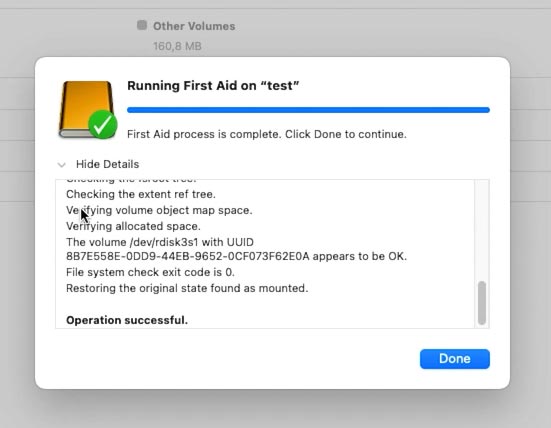Click the Running First Aid on "test" title
Viewport: 551px width, 428px height.
point(213,86)
